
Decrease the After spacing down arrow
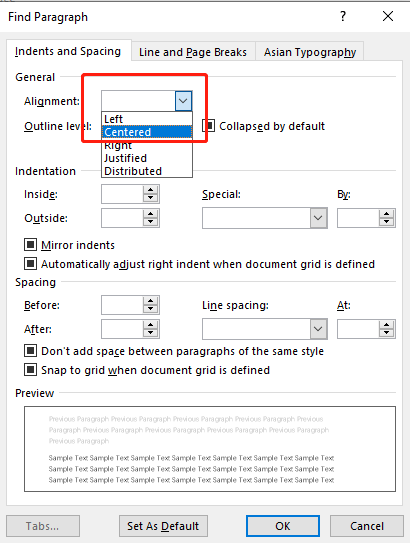point(150,333)
